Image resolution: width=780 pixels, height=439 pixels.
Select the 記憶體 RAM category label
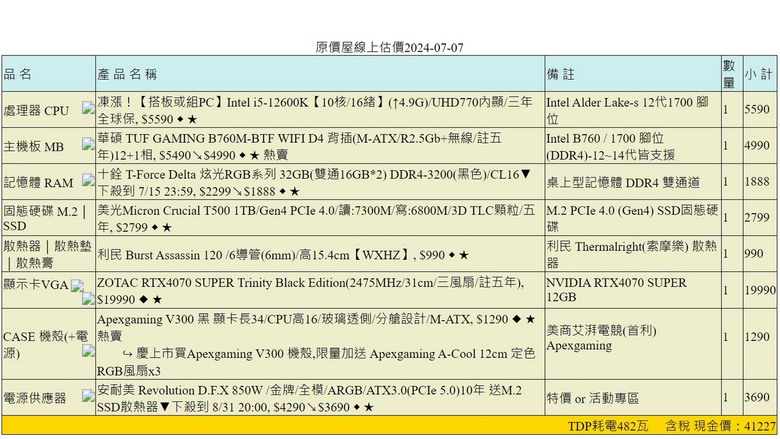click(38, 182)
